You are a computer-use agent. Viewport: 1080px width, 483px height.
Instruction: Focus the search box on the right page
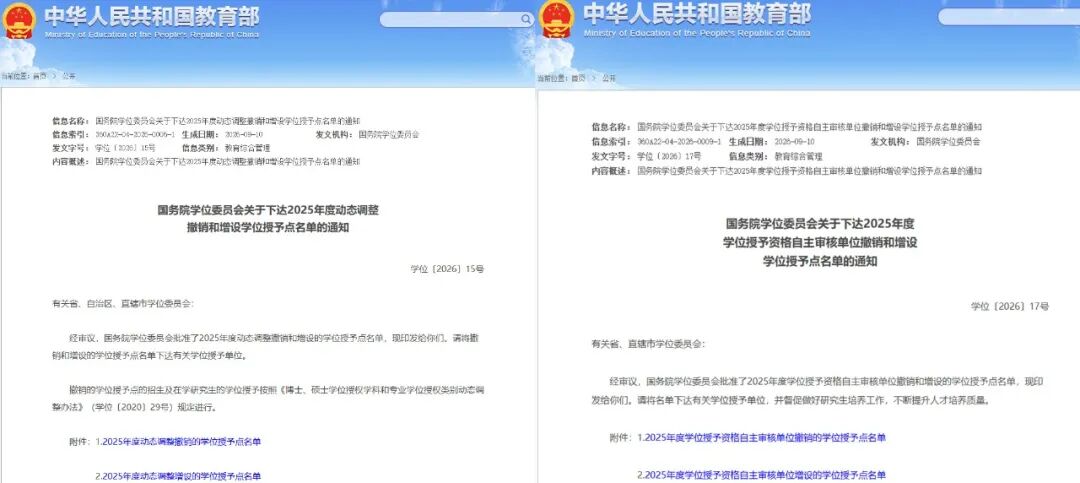[x=1008, y=17]
